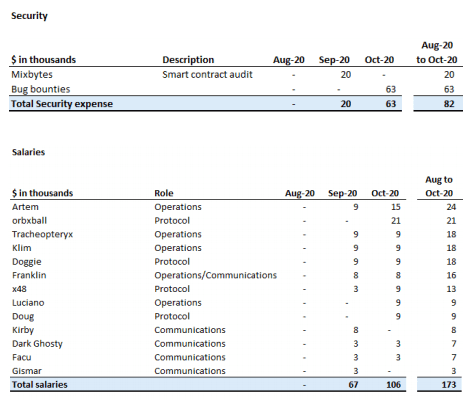Click the Operations/Communications role for Franklin
The height and width of the screenshot is (406, 474).
pos(215,275)
